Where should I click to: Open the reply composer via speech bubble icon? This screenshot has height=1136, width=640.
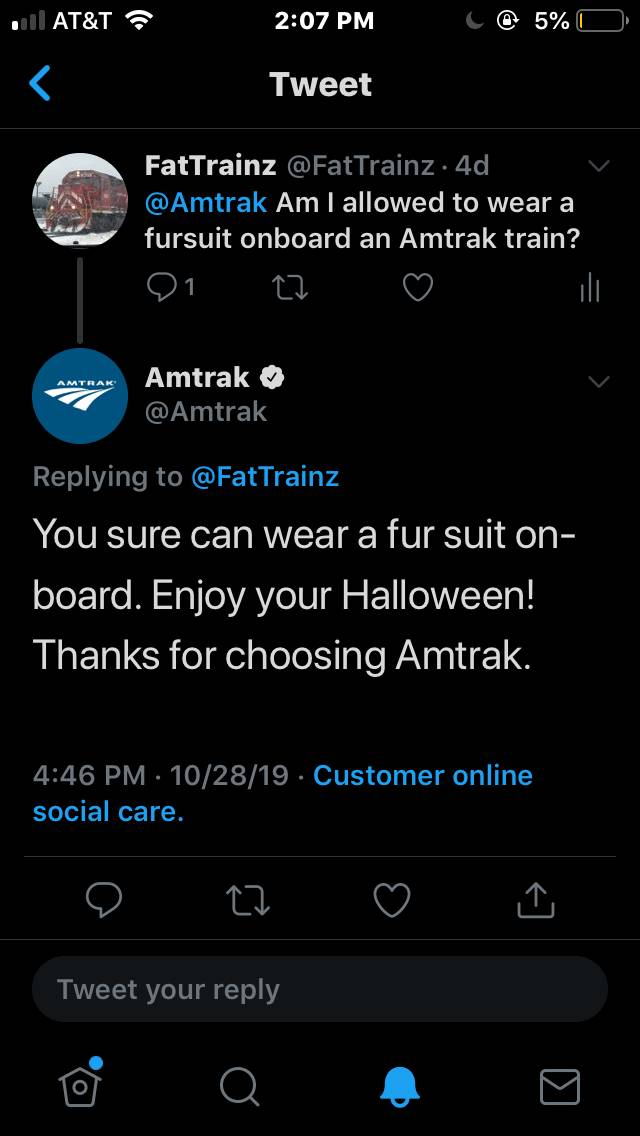(x=104, y=899)
